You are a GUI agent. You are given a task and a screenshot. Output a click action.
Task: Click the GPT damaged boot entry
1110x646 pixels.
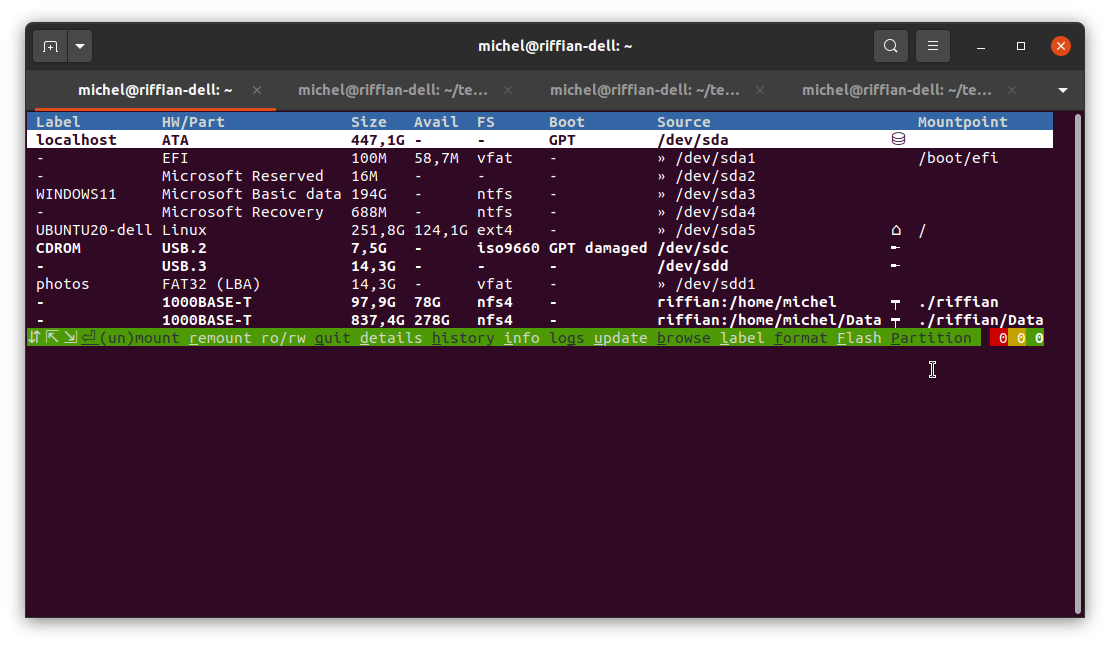click(x=598, y=248)
